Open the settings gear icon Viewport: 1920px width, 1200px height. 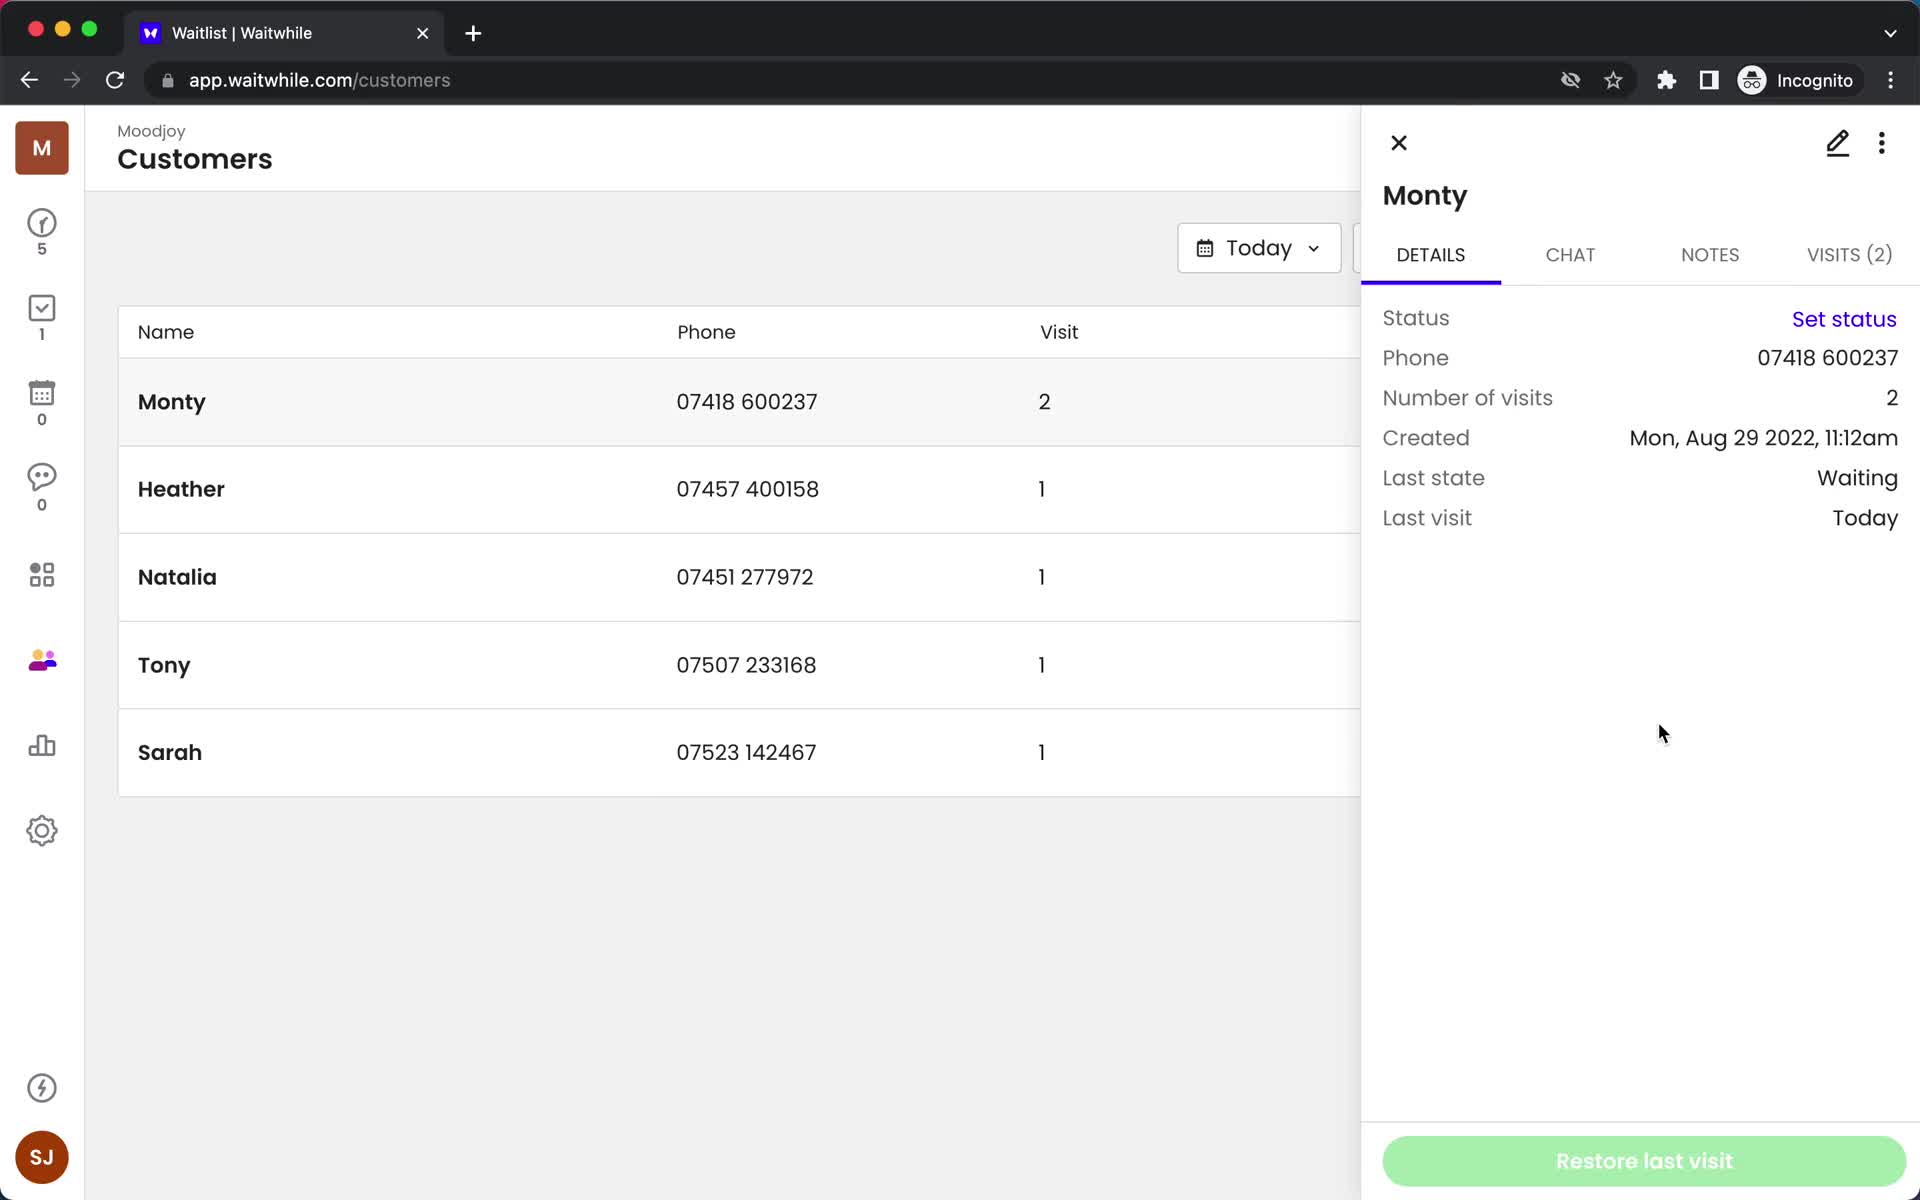point(40,829)
